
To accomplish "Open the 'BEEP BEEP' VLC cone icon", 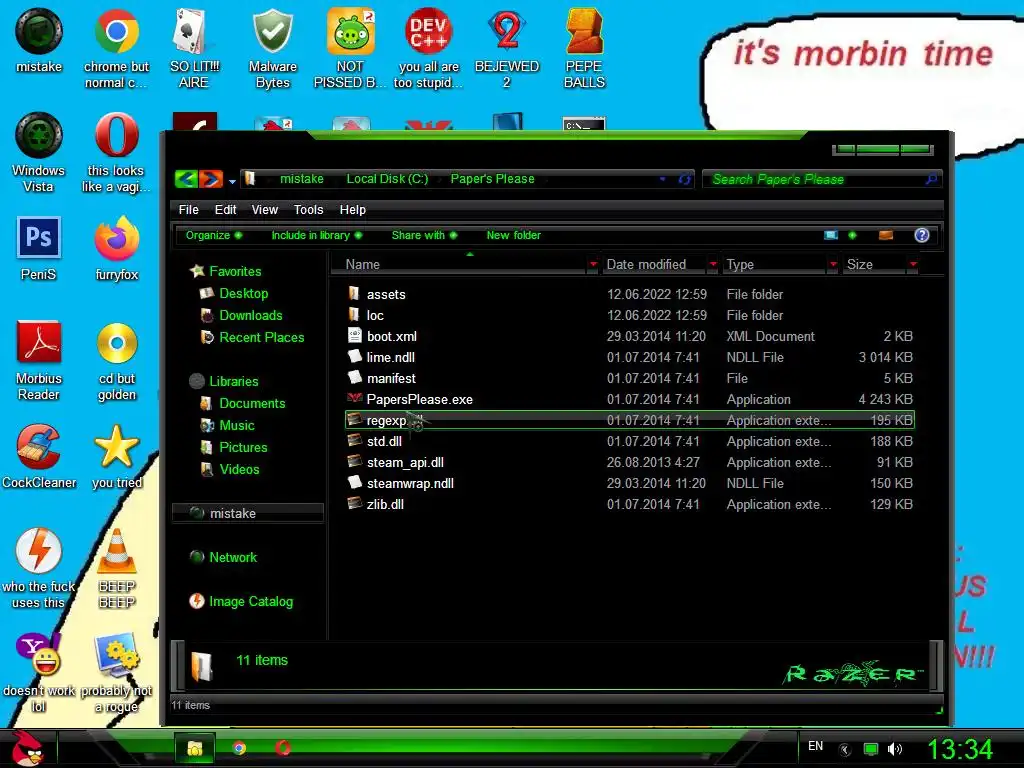I will tap(117, 568).
